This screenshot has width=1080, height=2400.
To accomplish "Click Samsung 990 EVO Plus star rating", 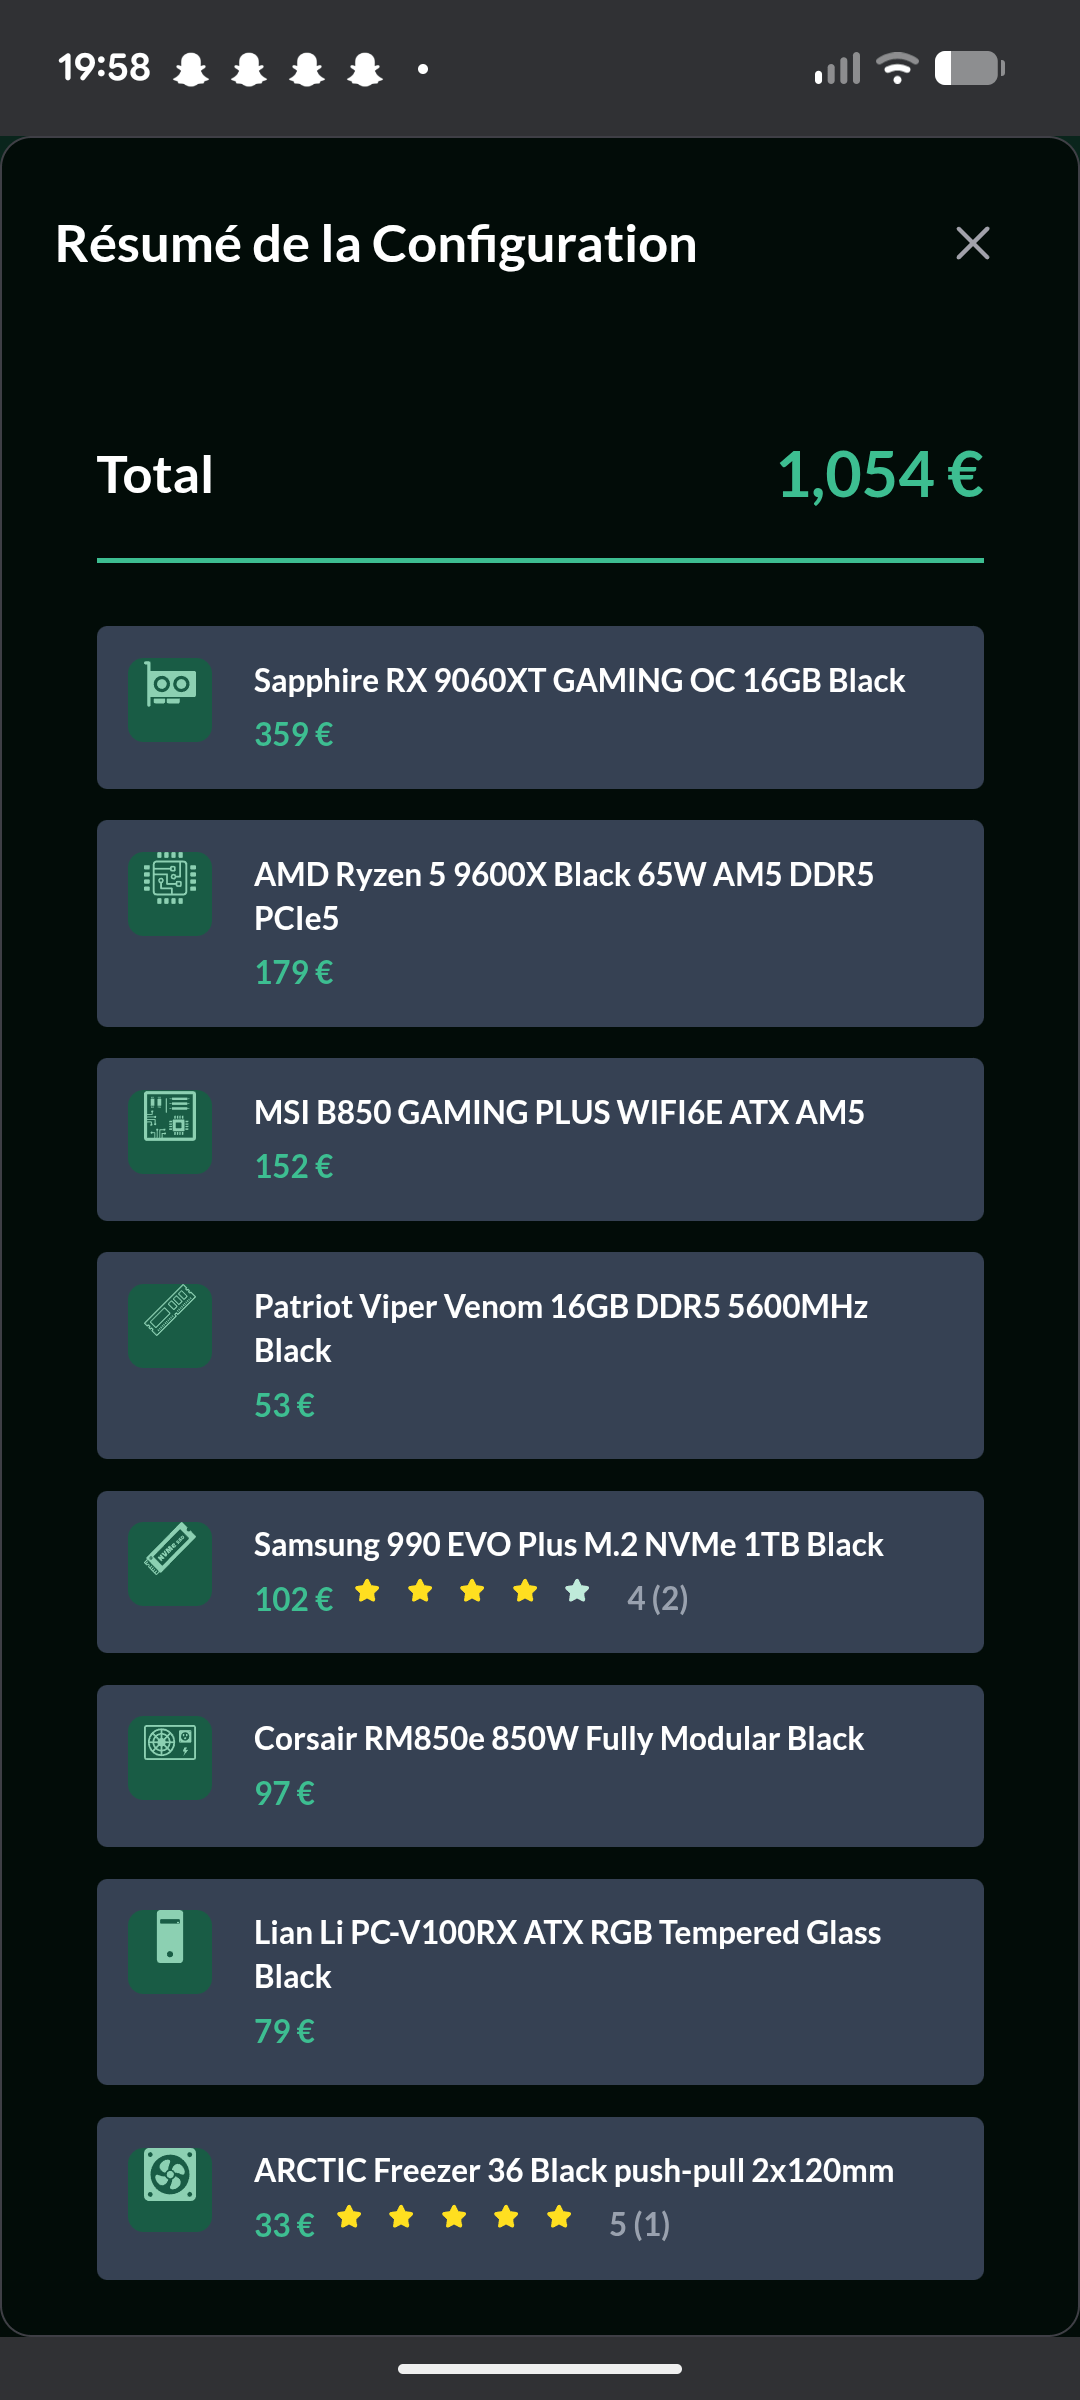I will (x=472, y=1591).
